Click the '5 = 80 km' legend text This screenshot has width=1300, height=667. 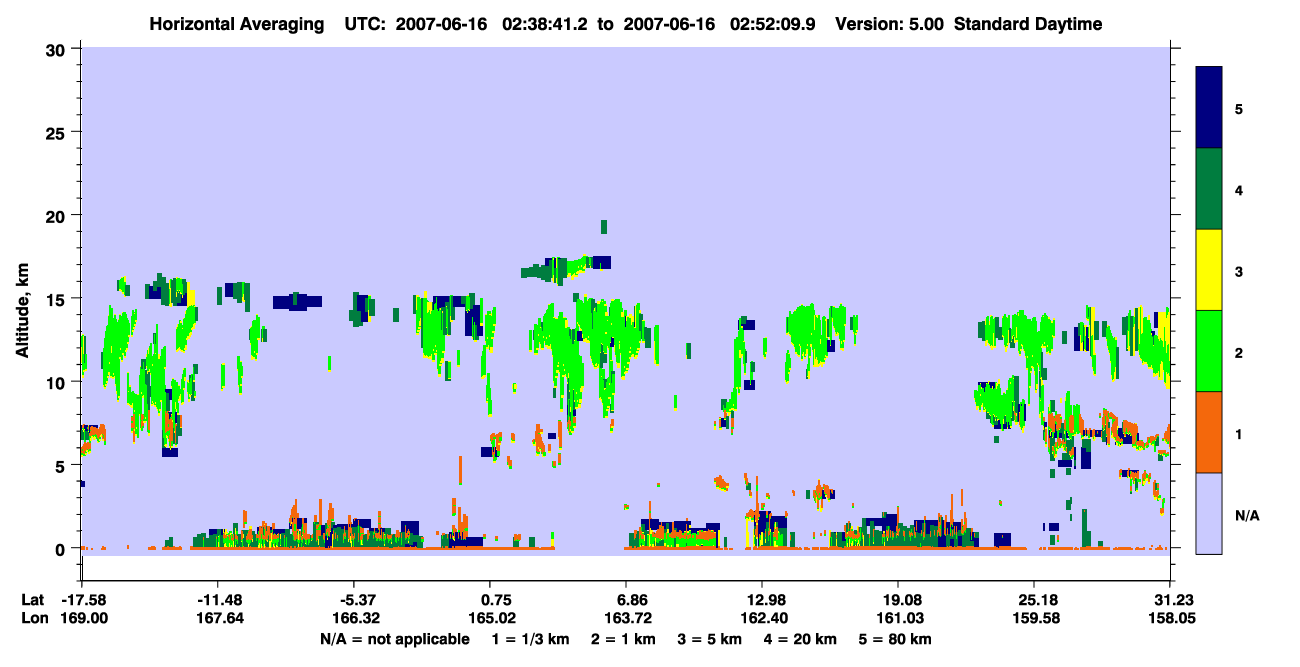point(897,639)
